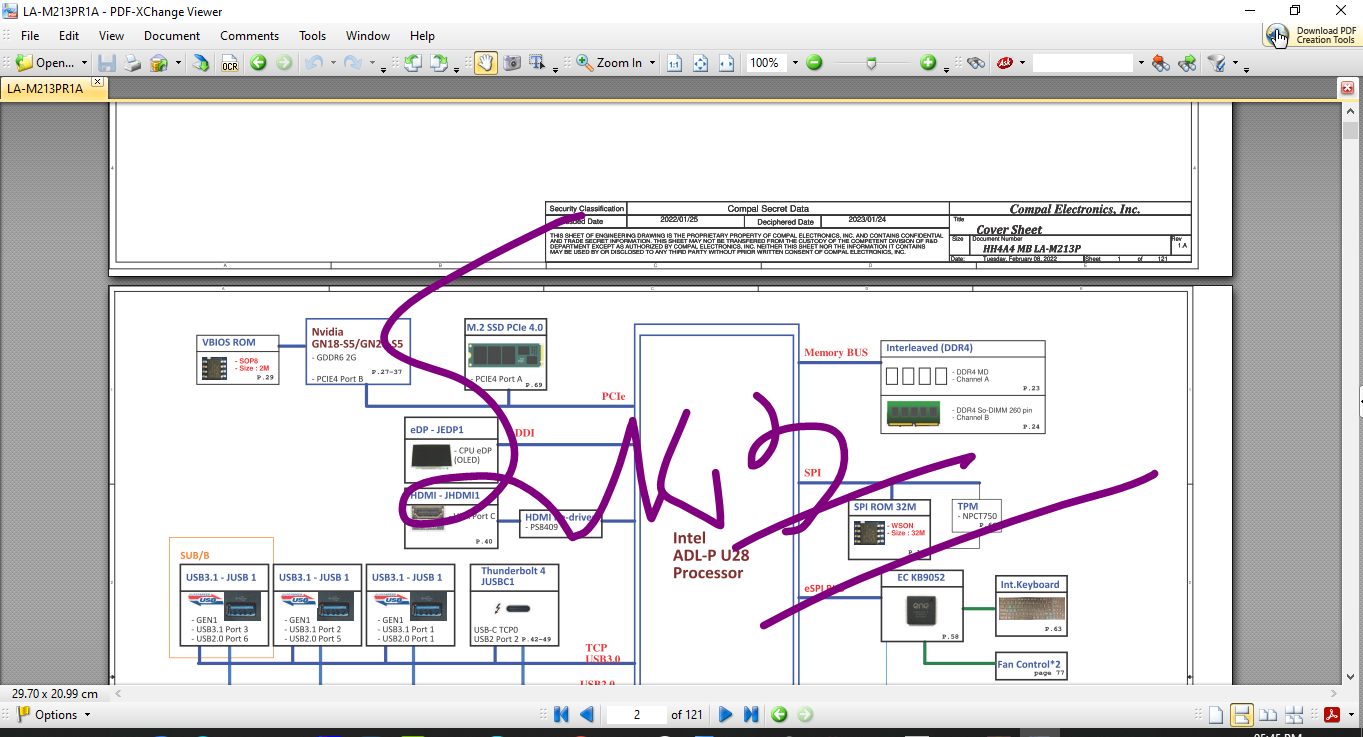Open the Zoom In tool dropdown
The height and width of the screenshot is (737, 1363).
(652, 63)
